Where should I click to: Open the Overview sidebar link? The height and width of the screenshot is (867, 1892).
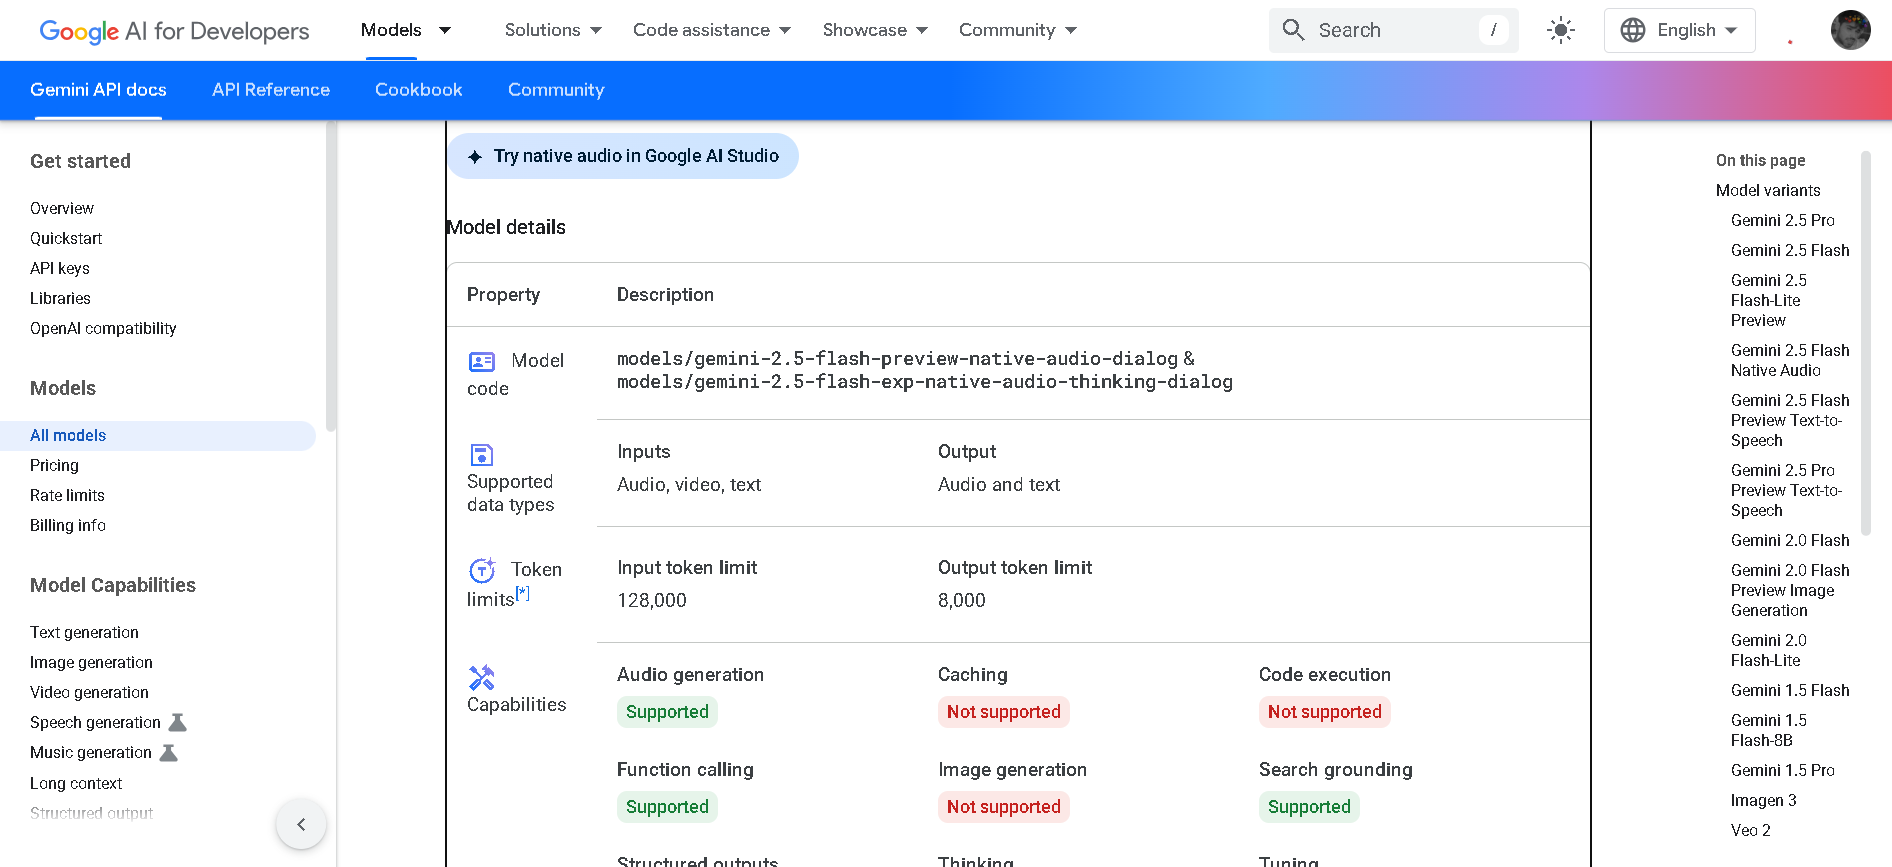pos(62,208)
